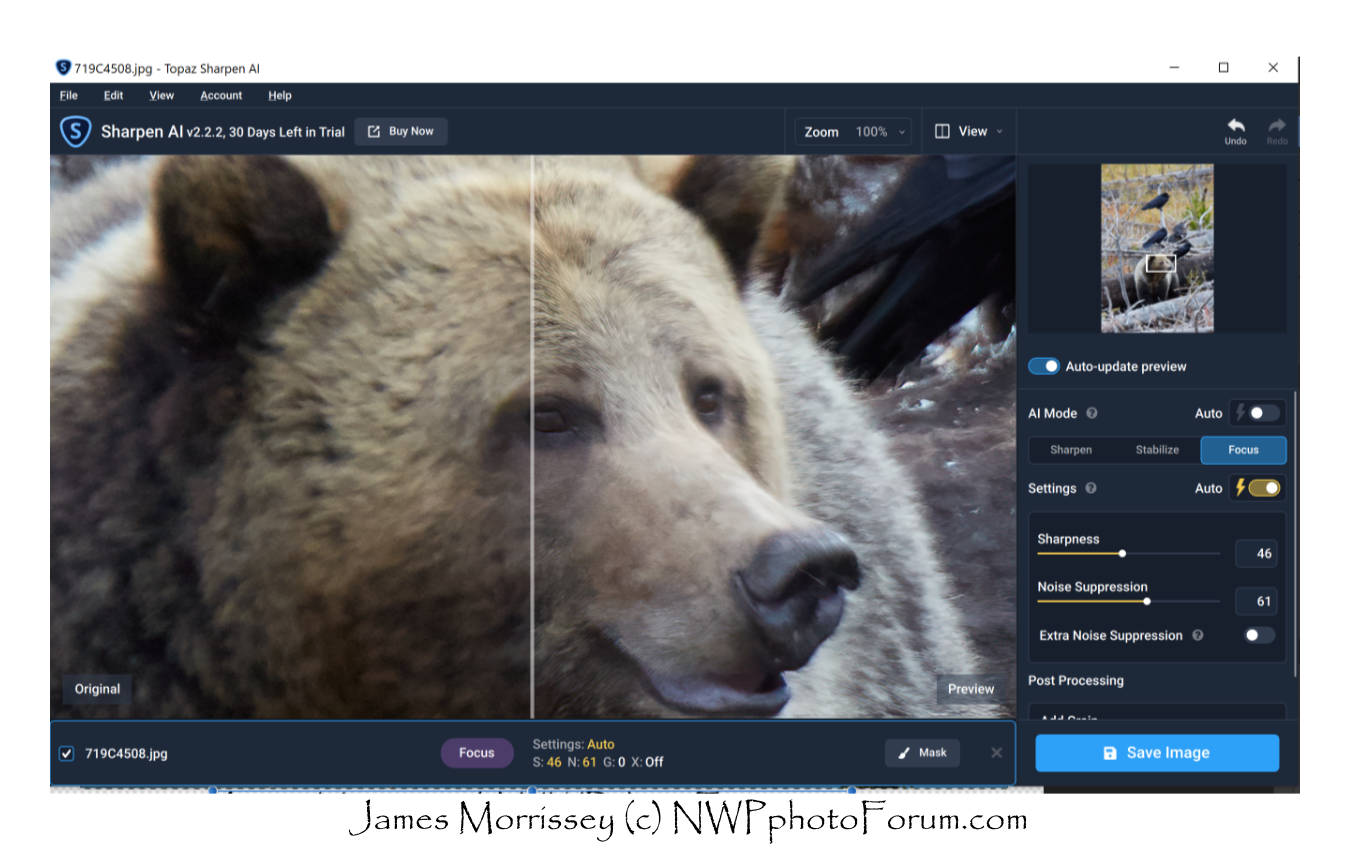
Task: Click the split-view divider line on image
Action: (532, 436)
